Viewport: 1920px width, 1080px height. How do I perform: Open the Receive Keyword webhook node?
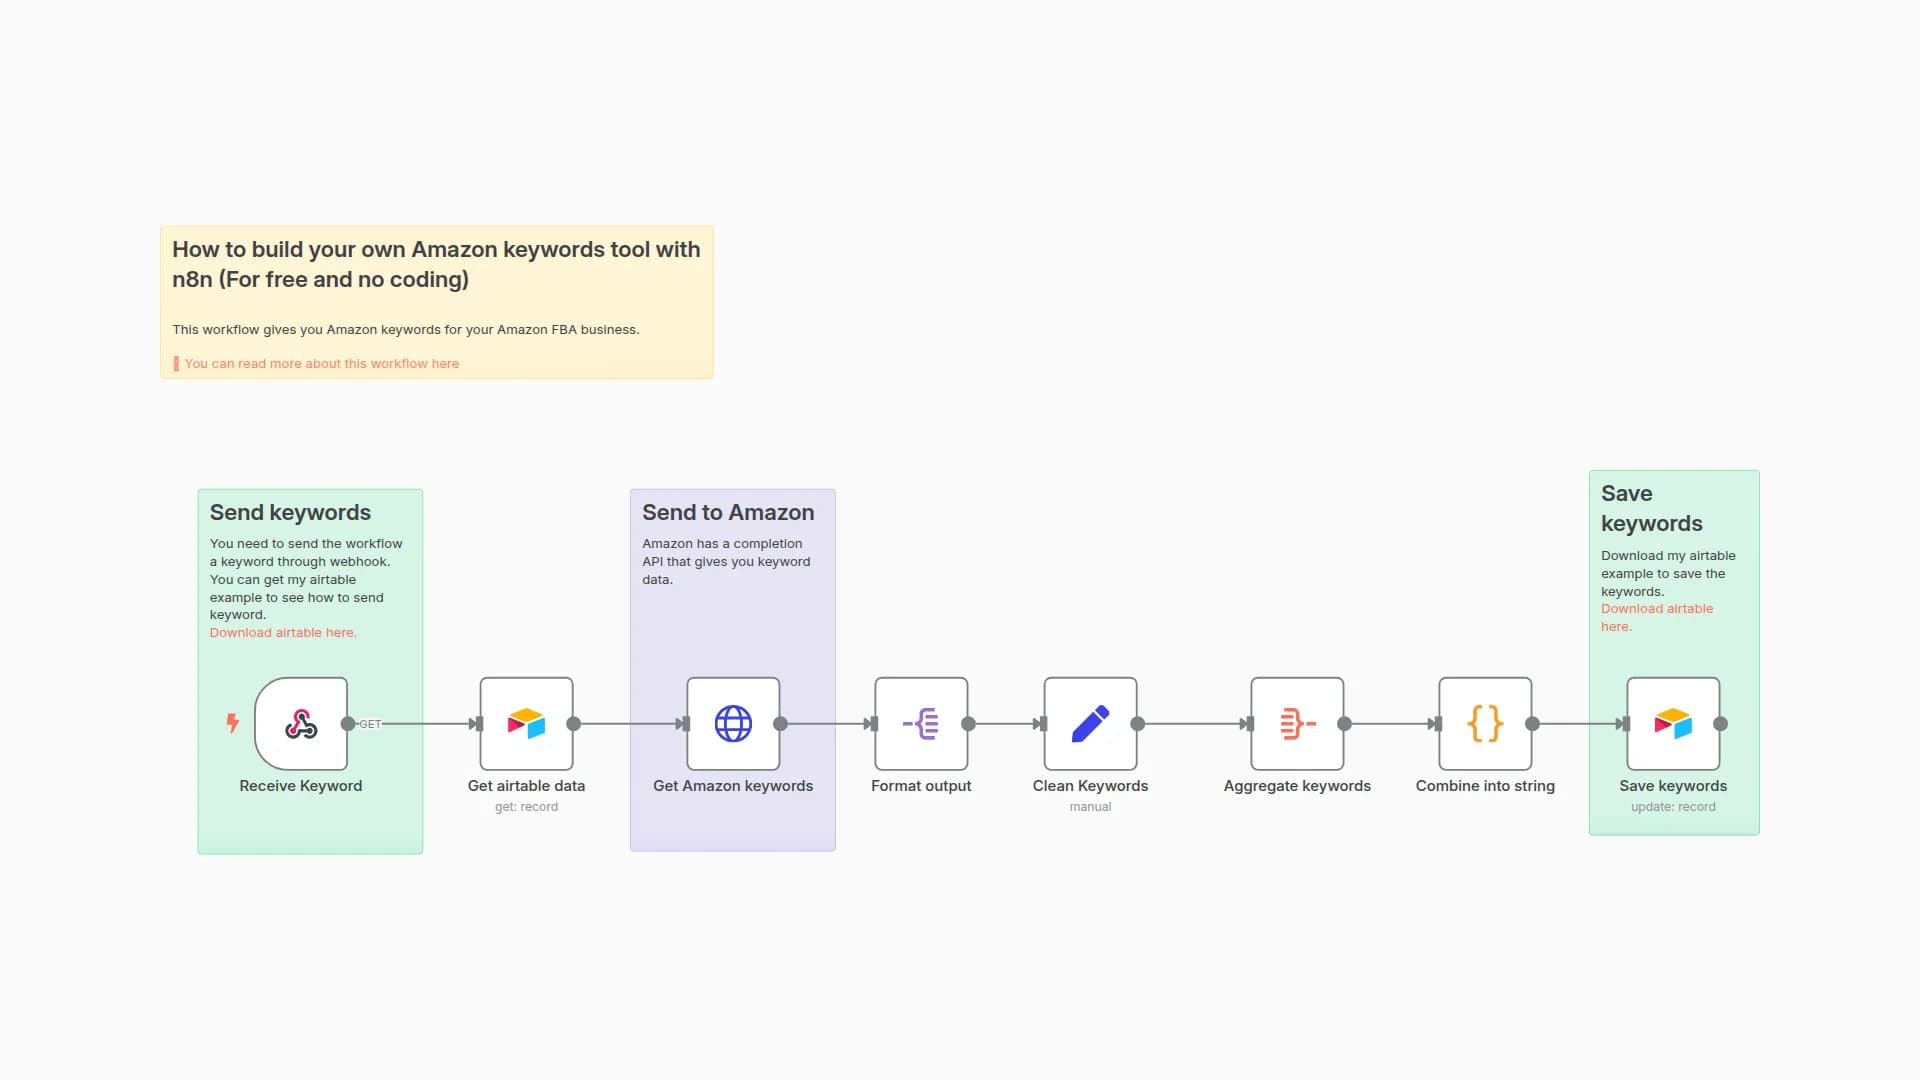[x=301, y=724]
